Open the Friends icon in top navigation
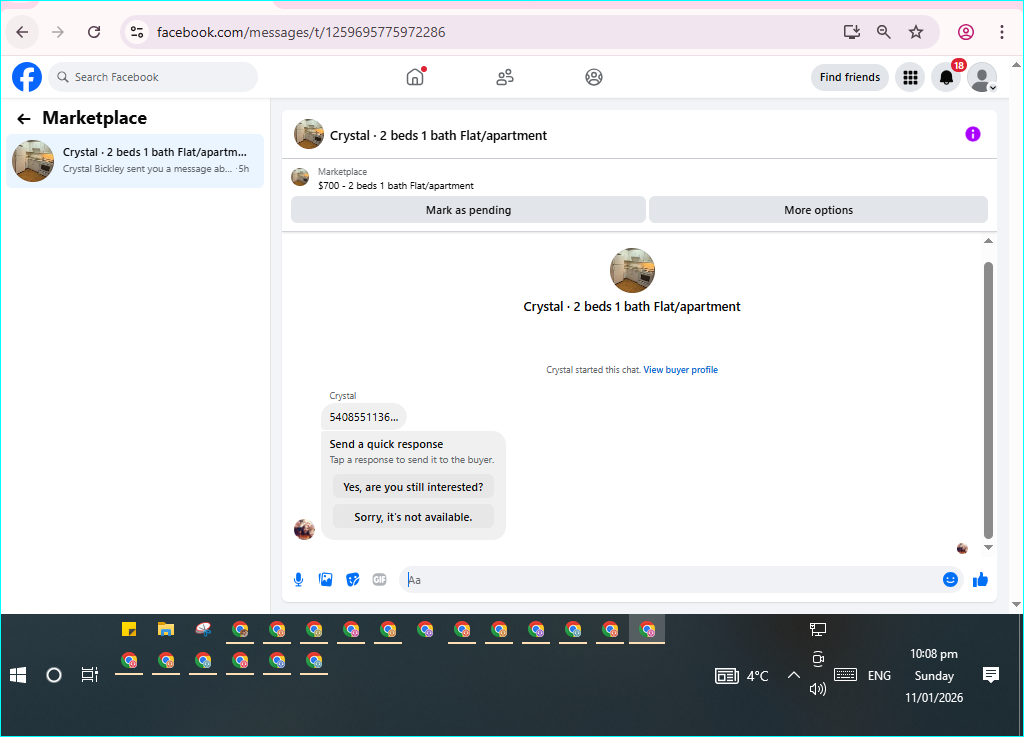Viewport: 1024px width, 737px height. (x=505, y=77)
